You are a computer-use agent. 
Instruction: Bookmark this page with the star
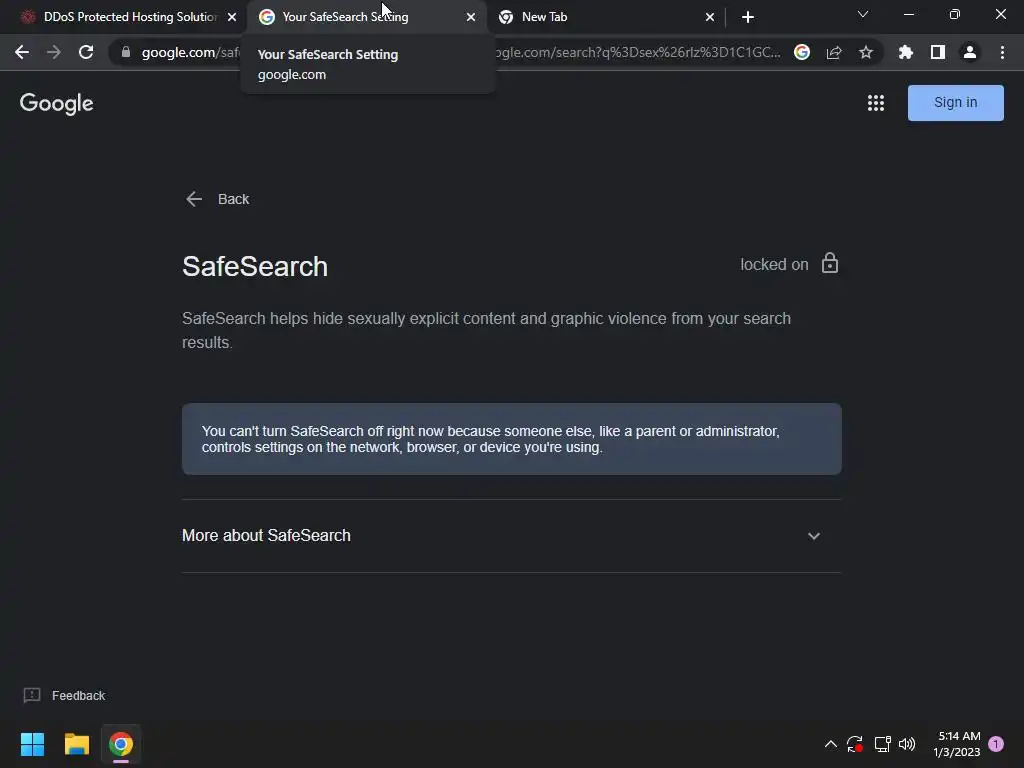point(866,52)
